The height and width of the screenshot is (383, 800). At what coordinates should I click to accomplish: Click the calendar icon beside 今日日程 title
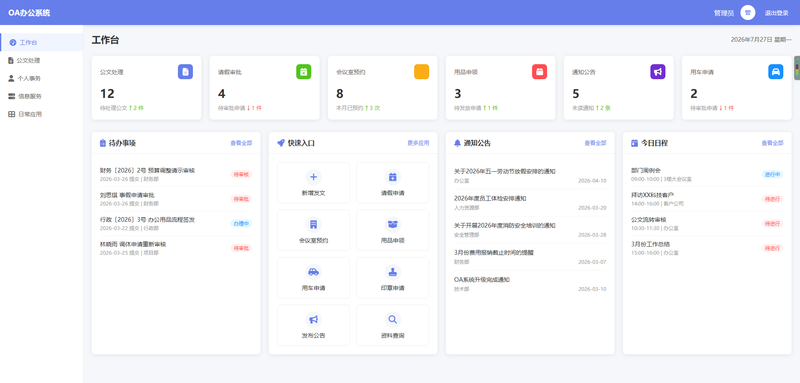point(634,143)
